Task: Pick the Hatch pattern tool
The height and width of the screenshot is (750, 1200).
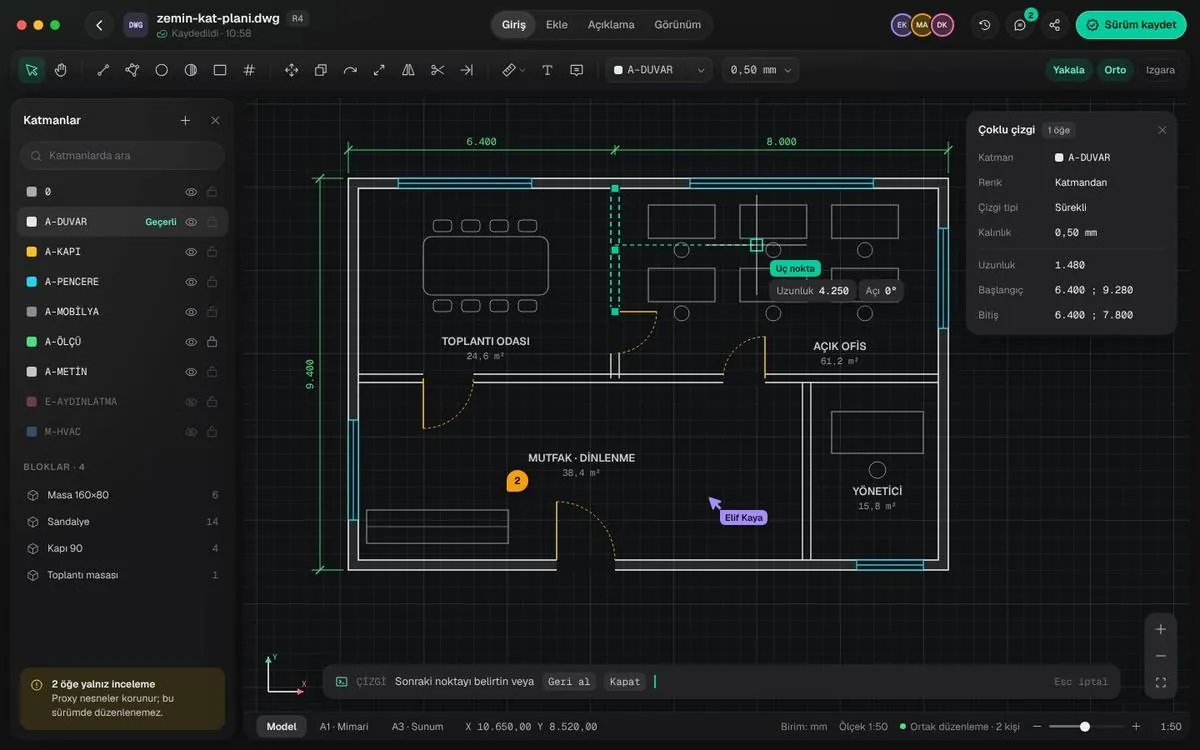Action: [x=249, y=70]
